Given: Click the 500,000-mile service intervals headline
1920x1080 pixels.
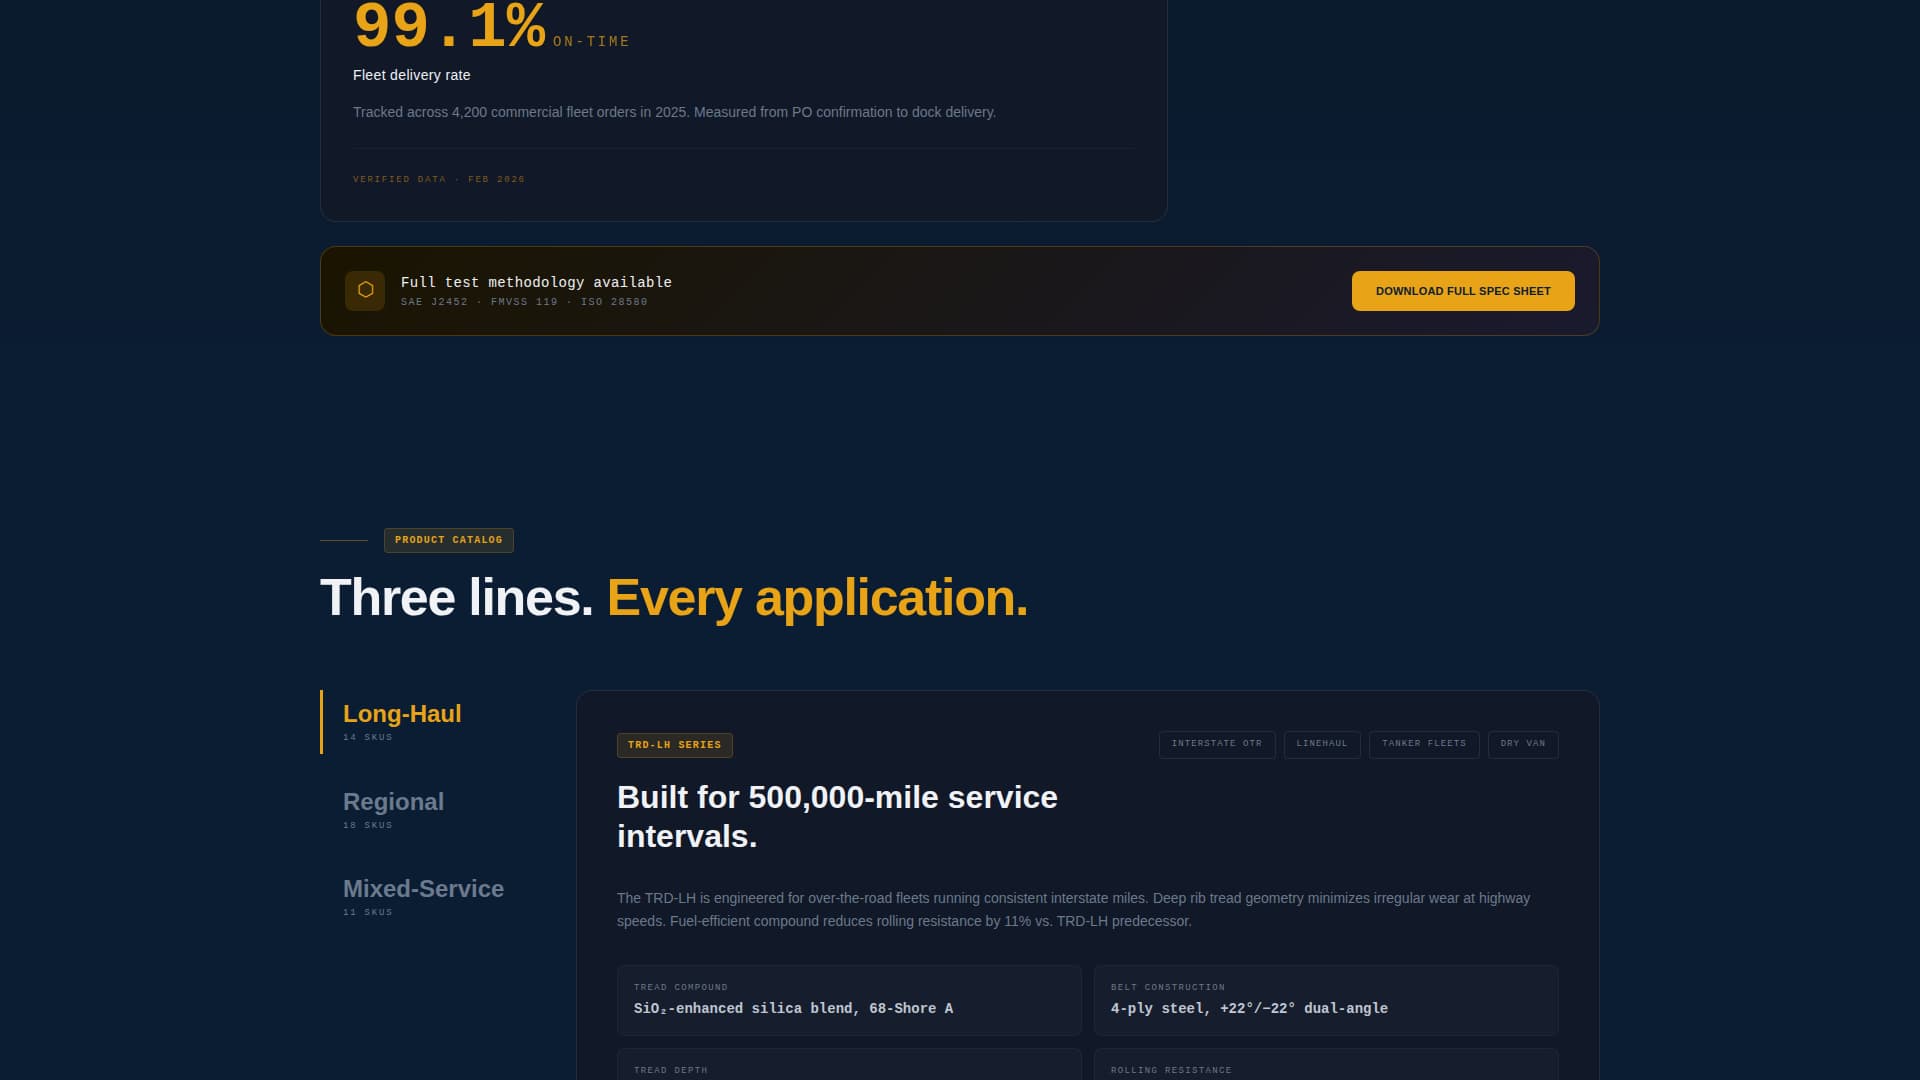Looking at the screenshot, I should [836, 817].
